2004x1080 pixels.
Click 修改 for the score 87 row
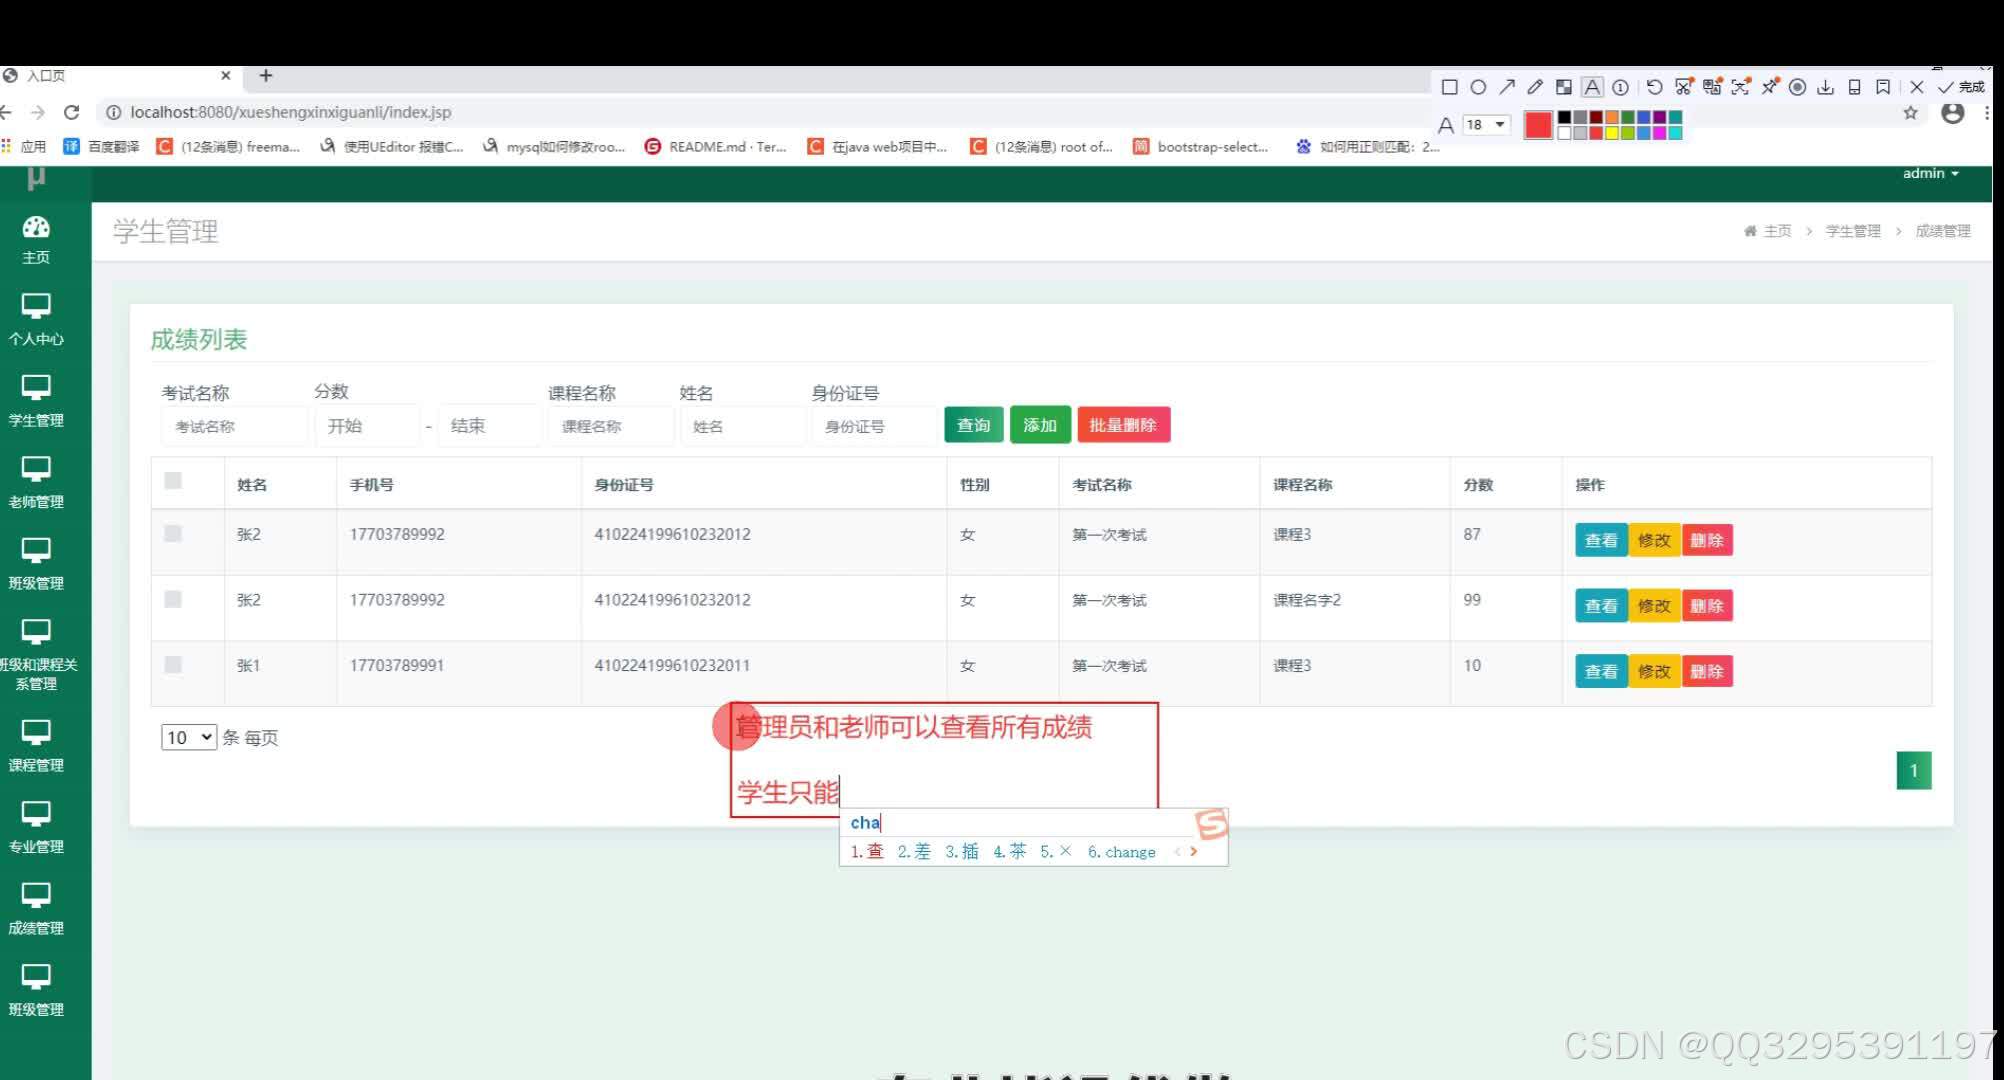pos(1654,540)
